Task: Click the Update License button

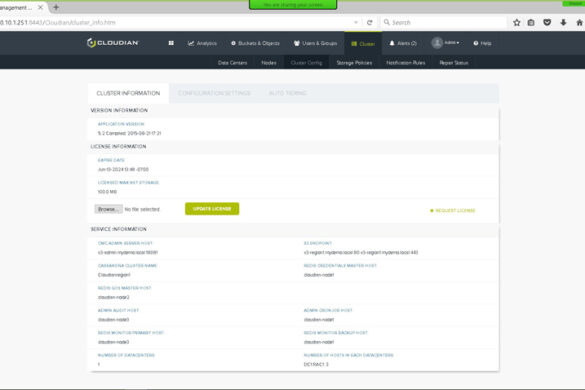Action: pos(212,209)
